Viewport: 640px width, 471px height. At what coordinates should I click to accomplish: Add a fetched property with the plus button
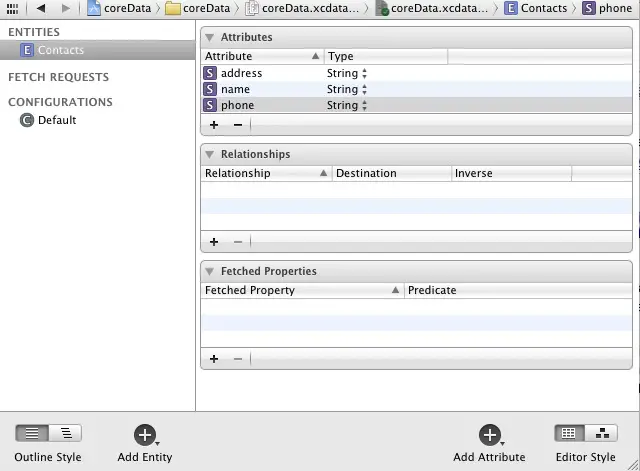pyautogui.click(x=214, y=358)
